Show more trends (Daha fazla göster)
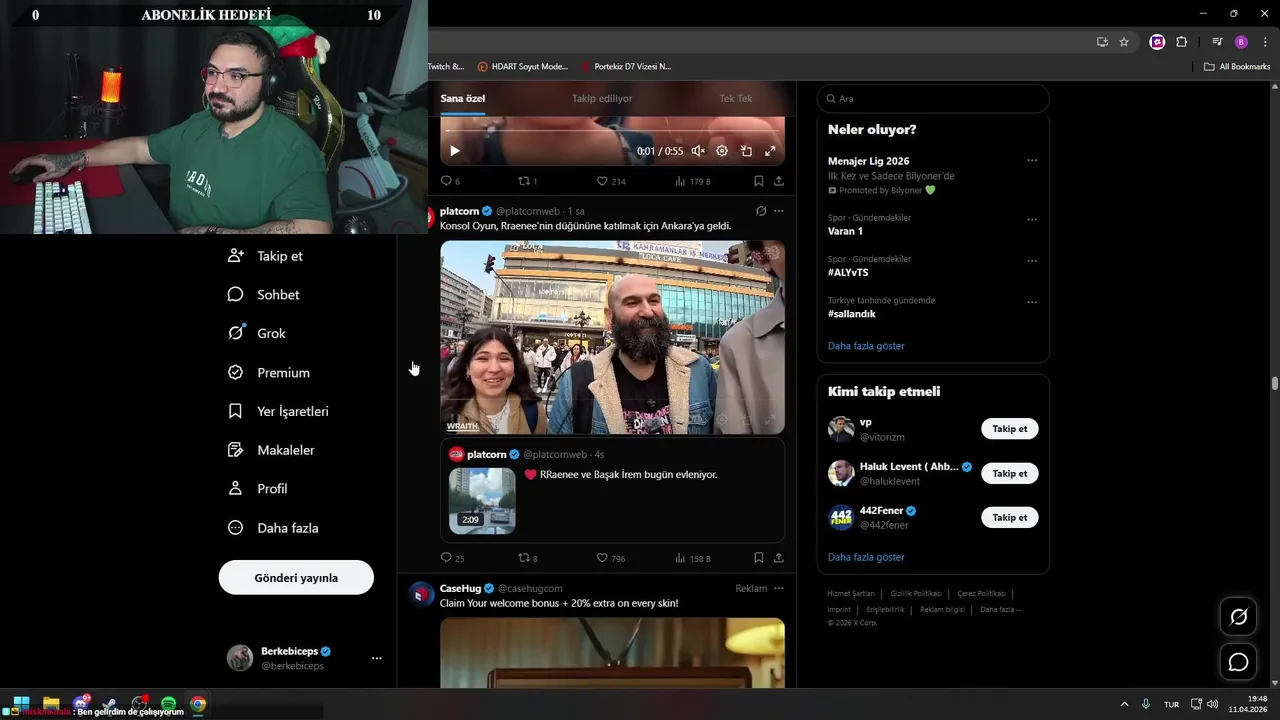1280x720 pixels. [x=866, y=346]
